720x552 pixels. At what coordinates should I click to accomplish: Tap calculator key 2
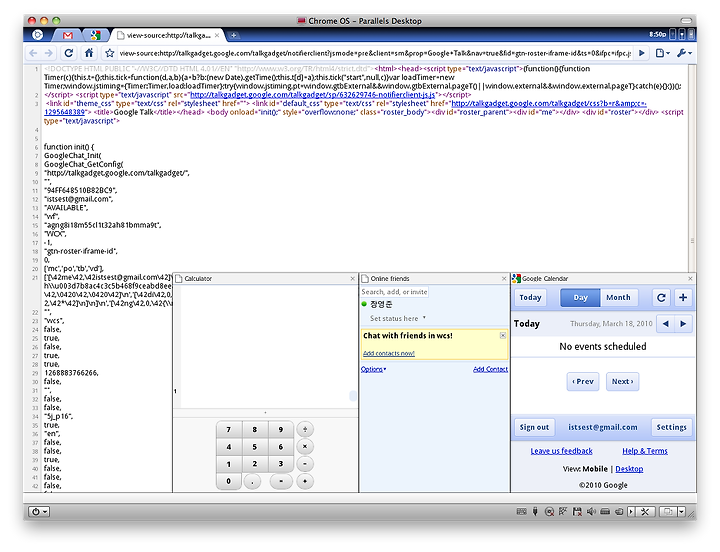point(255,464)
